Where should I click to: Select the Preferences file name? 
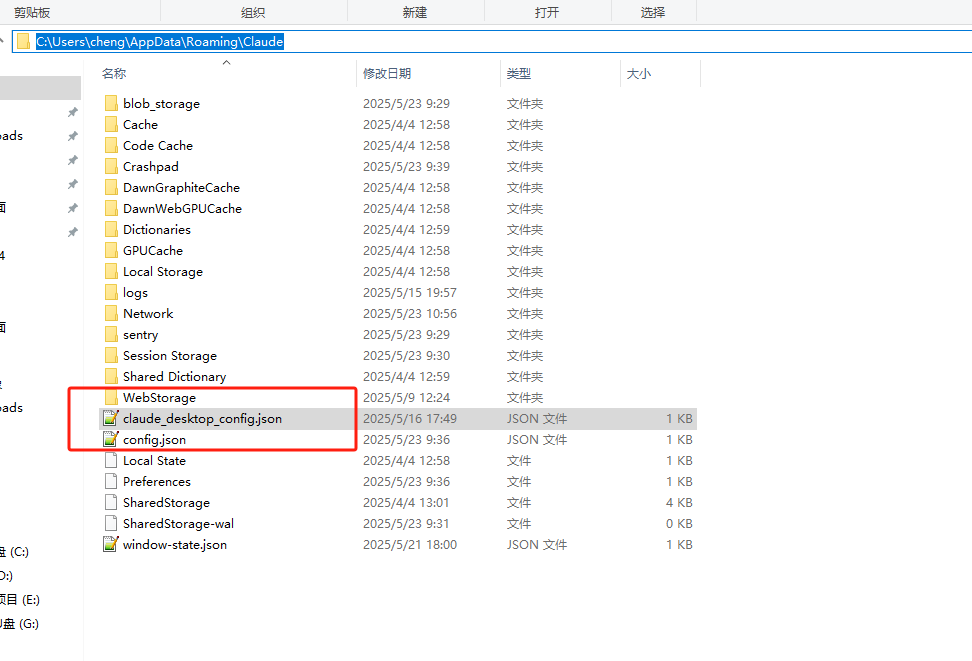pyautogui.click(x=157, y=482)
